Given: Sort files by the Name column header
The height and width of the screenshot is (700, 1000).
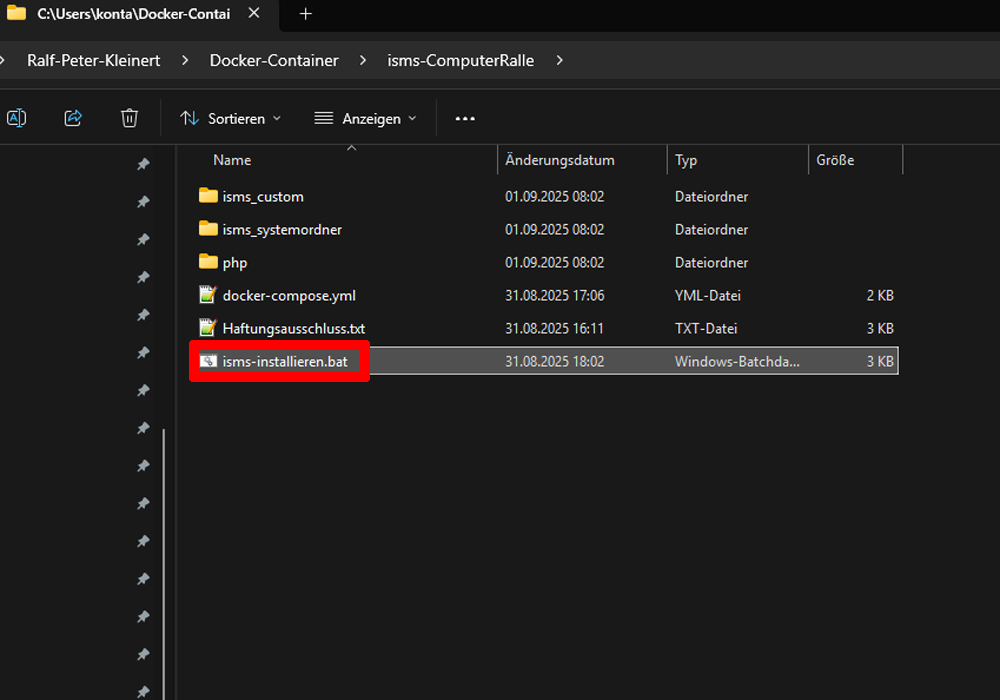Looking at the screenshot, I should pyautogui.click(x=232, y=160).
